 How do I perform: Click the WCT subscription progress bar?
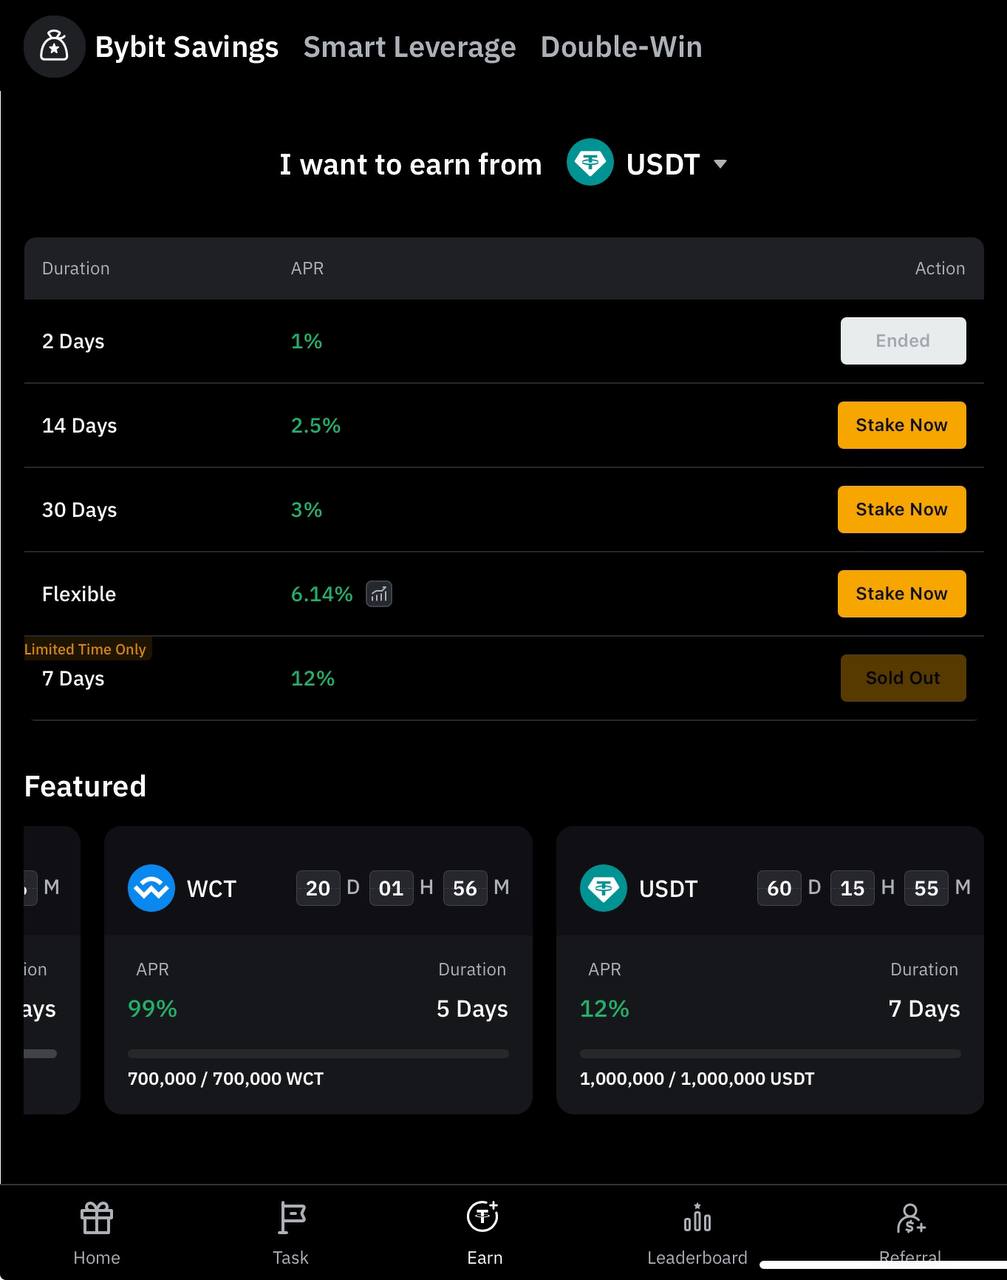coord(318,1053)
